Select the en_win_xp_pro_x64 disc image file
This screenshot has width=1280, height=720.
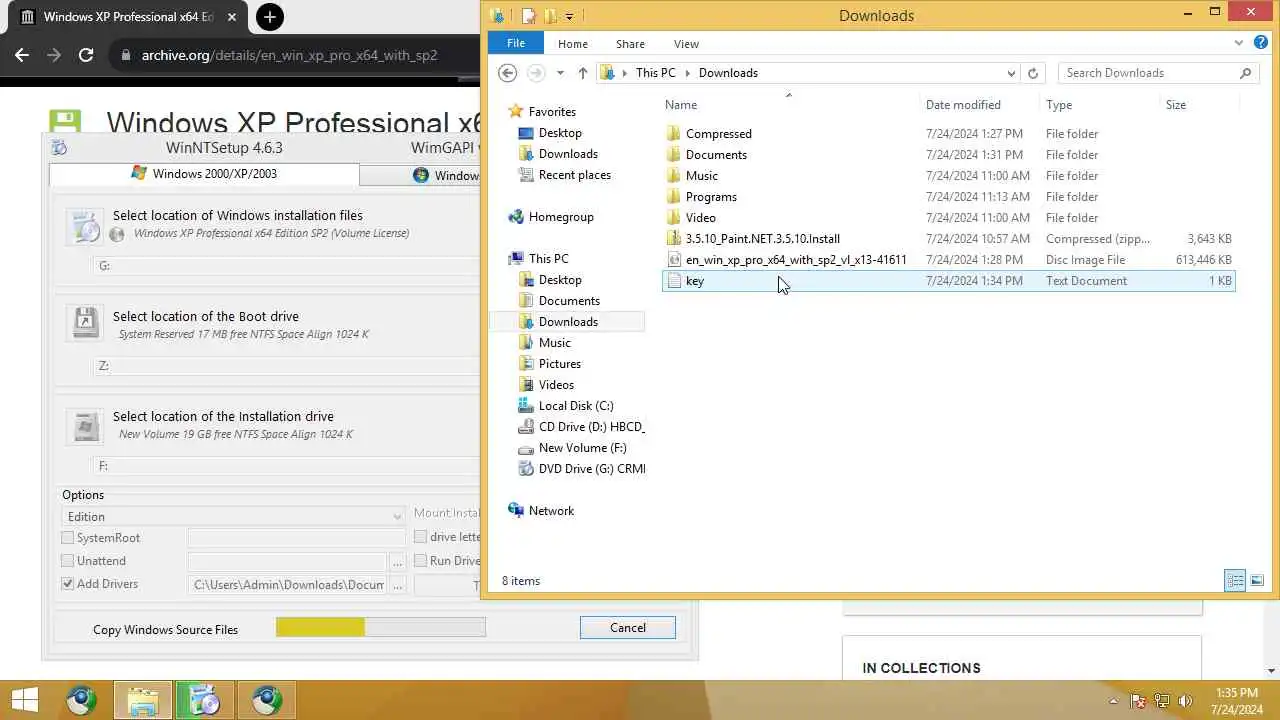click(796, 260)
